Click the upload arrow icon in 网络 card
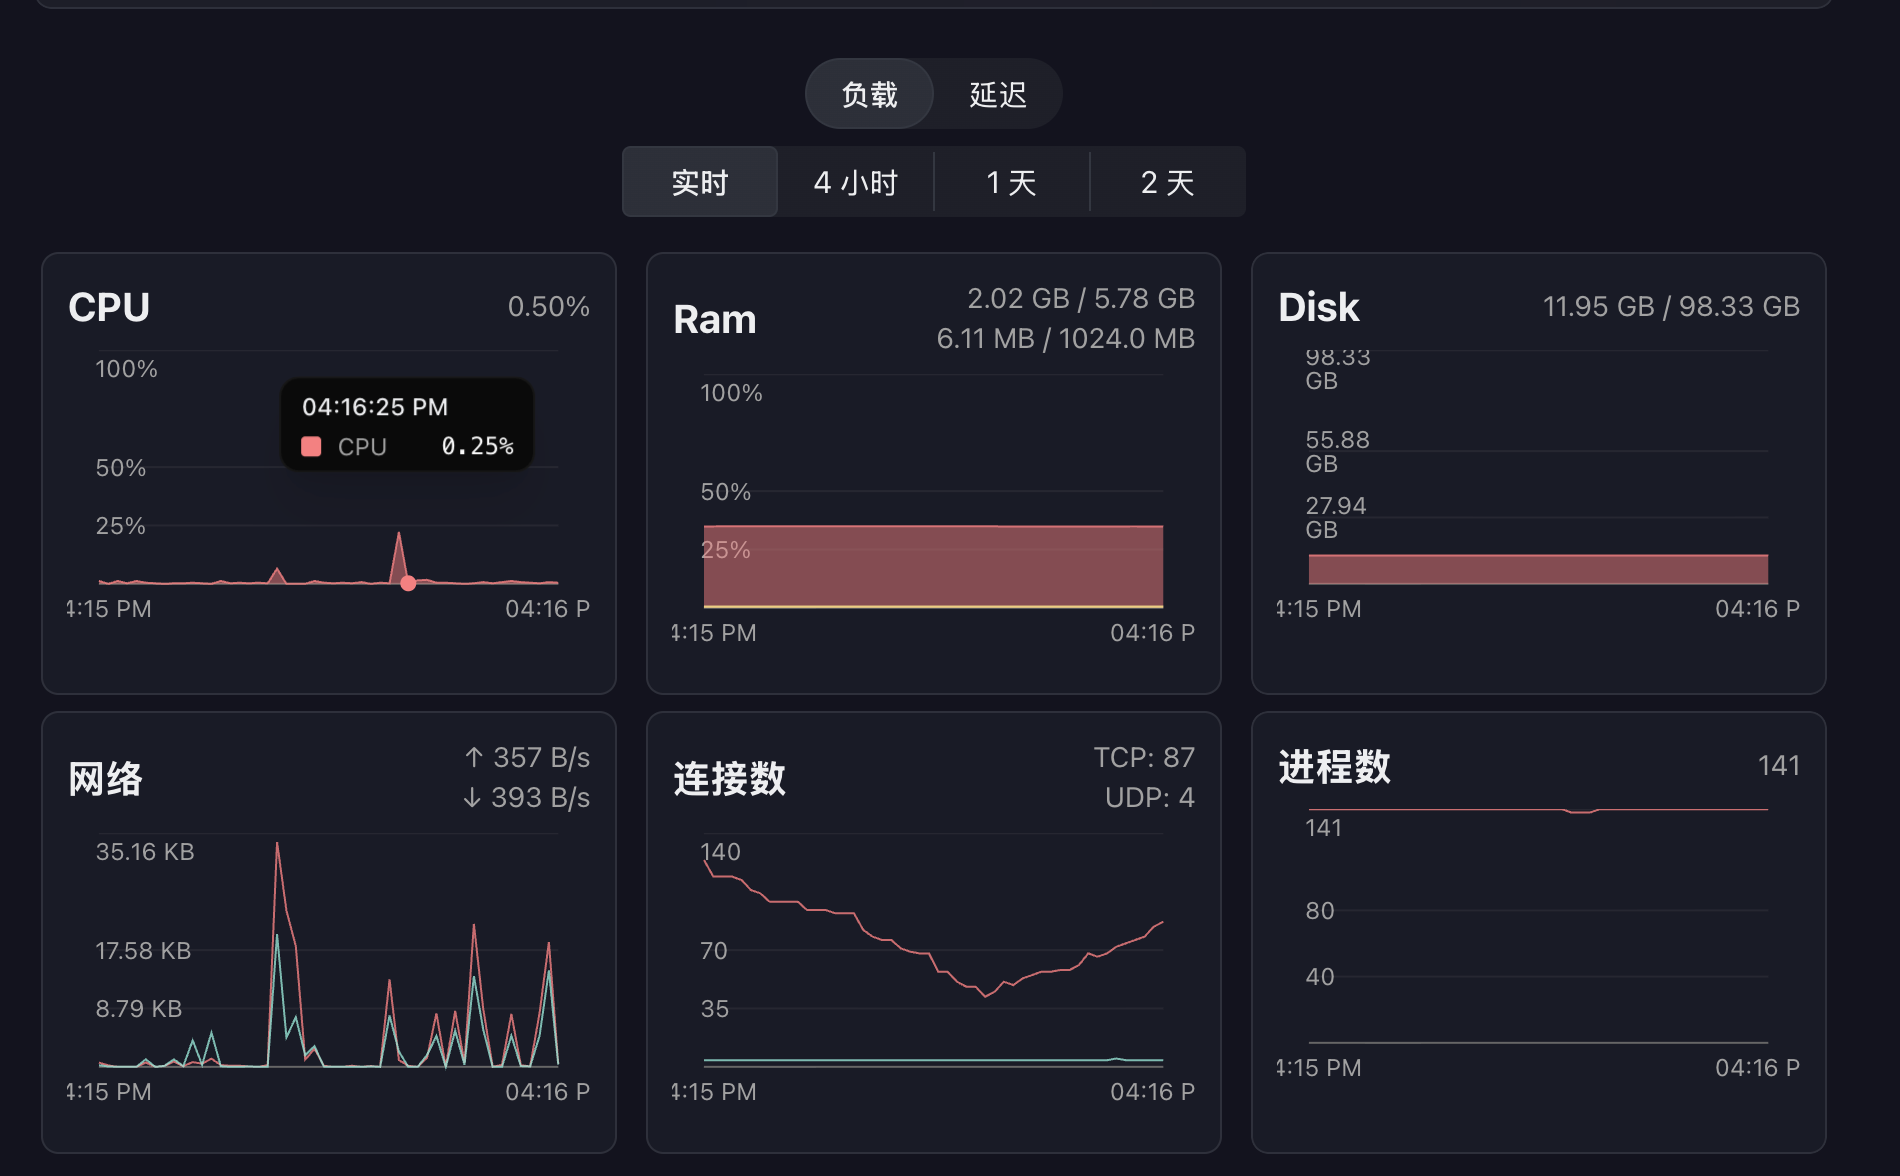Image resolution: width=1900 pixels, height=1176 pixels. tap(474, 758)
